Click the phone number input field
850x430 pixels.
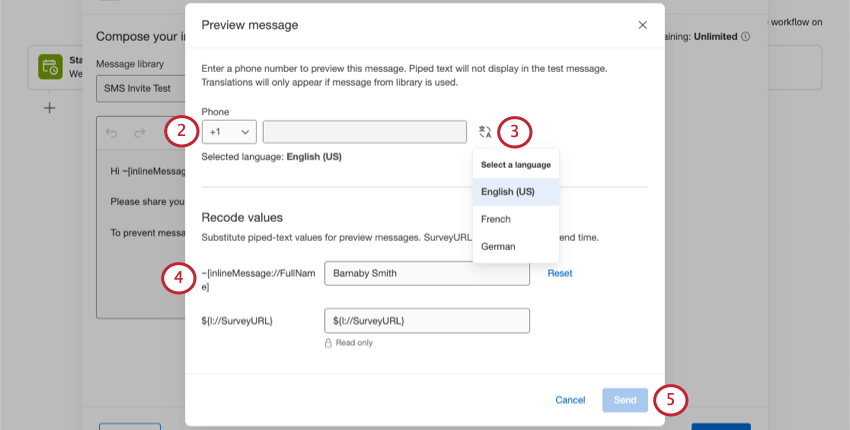point(364,132)
